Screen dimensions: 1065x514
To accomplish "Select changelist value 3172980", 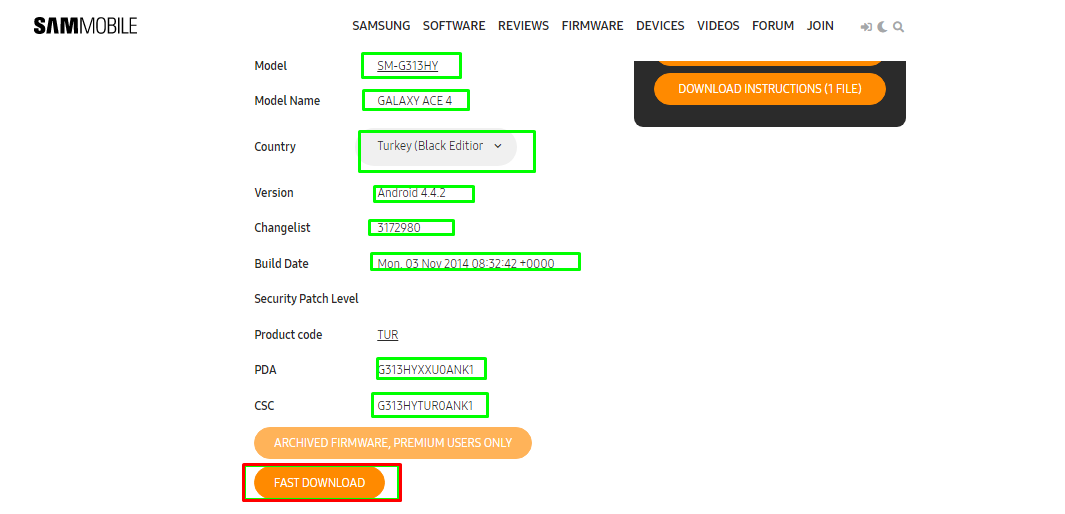I will (x=399, y=228).
